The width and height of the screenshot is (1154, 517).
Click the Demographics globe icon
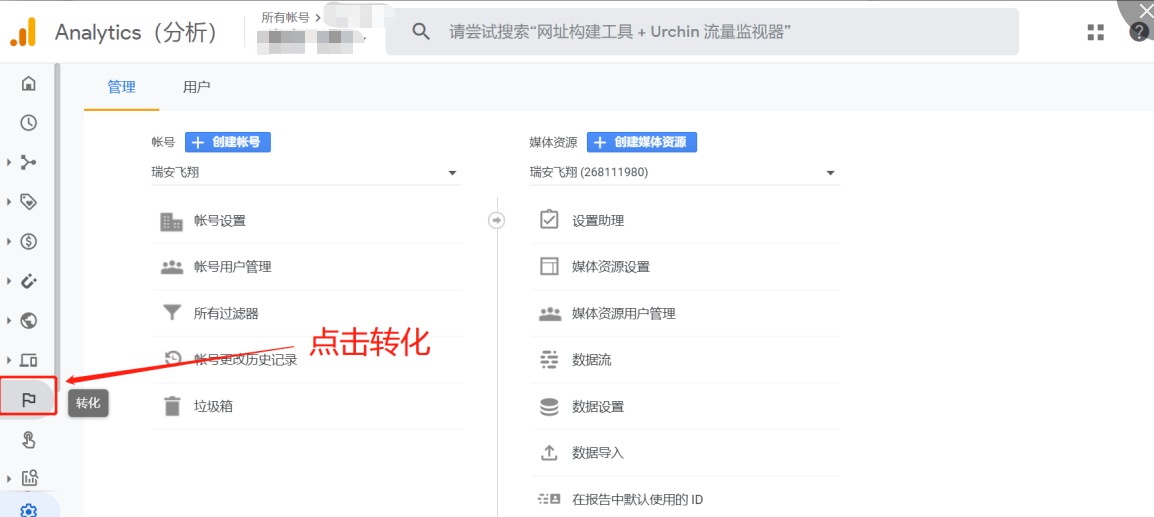[29, 321]
